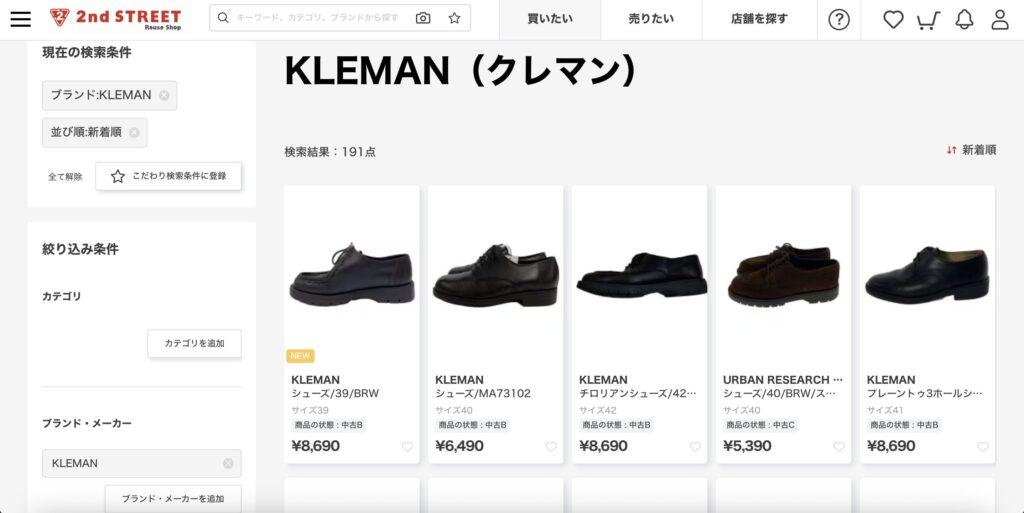Image resolution: width=1024 pixels, height=513 pixels.
Task: Open the 新着順 sort dropdown
Action: click(971, 150)
